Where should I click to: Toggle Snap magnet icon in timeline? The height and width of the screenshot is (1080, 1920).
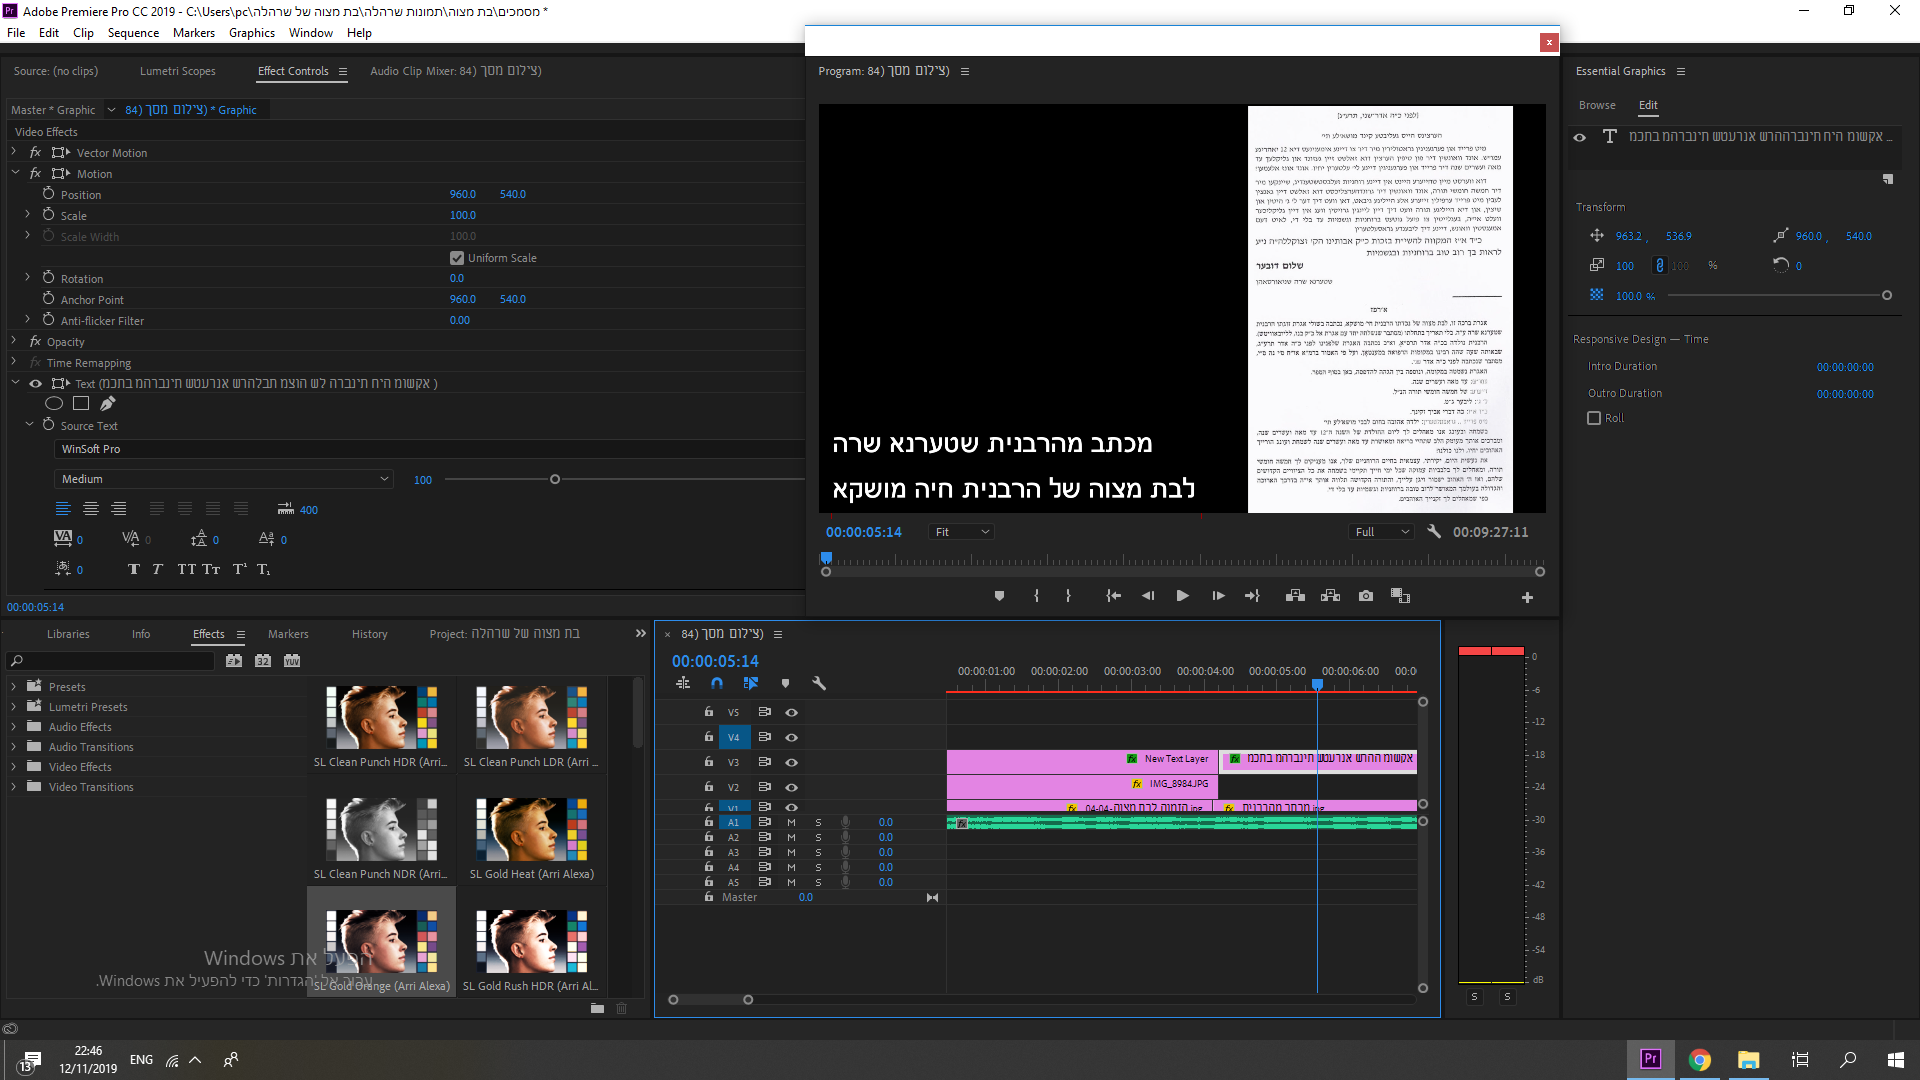click(x=717, y=684)
